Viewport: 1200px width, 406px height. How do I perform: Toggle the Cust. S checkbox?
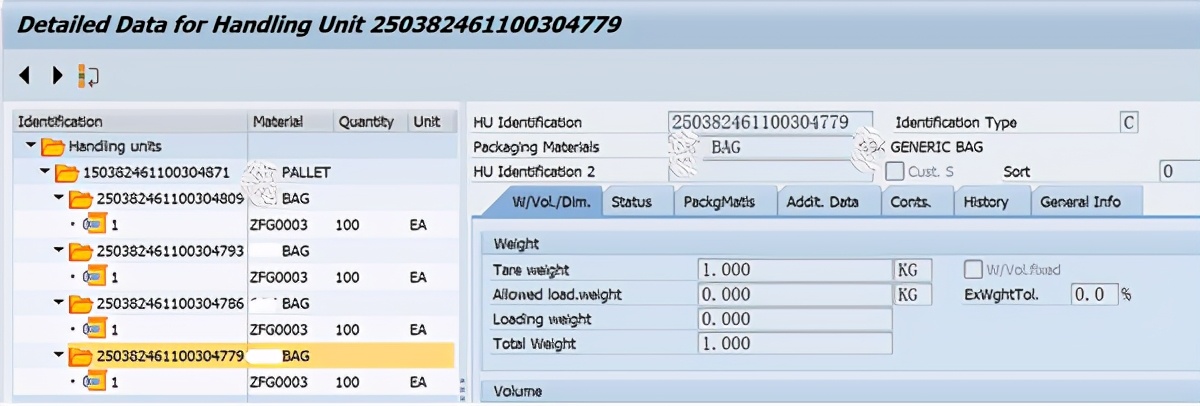tap(895, 171)
